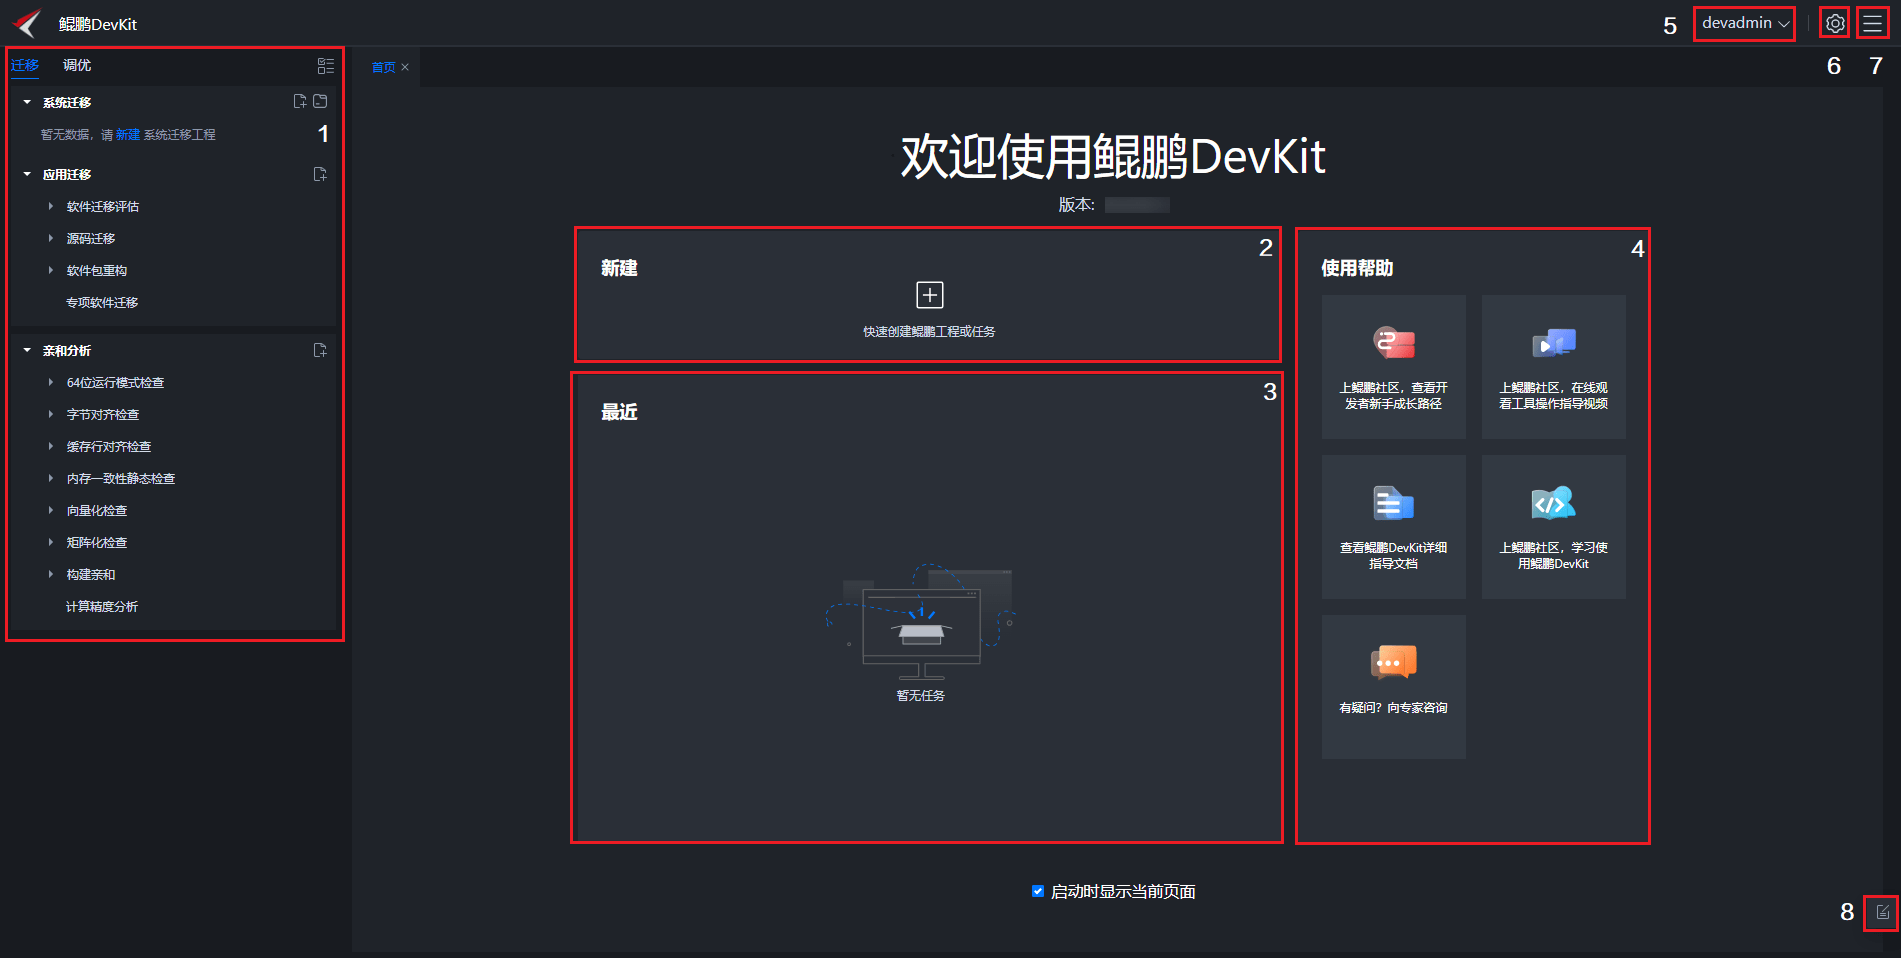Screen dimensions: 1901x958
Task: Expand the 字节对齐检查 node
Action: point(51,414)
